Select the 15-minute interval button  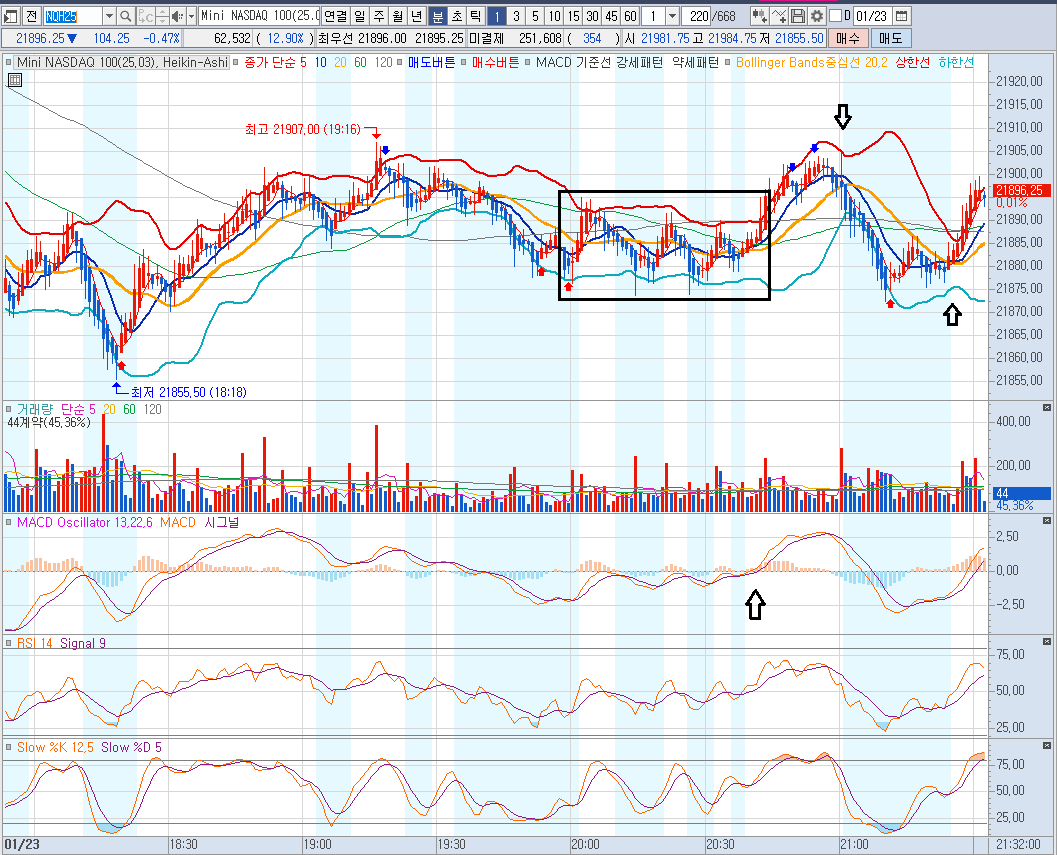coord(574,16)
